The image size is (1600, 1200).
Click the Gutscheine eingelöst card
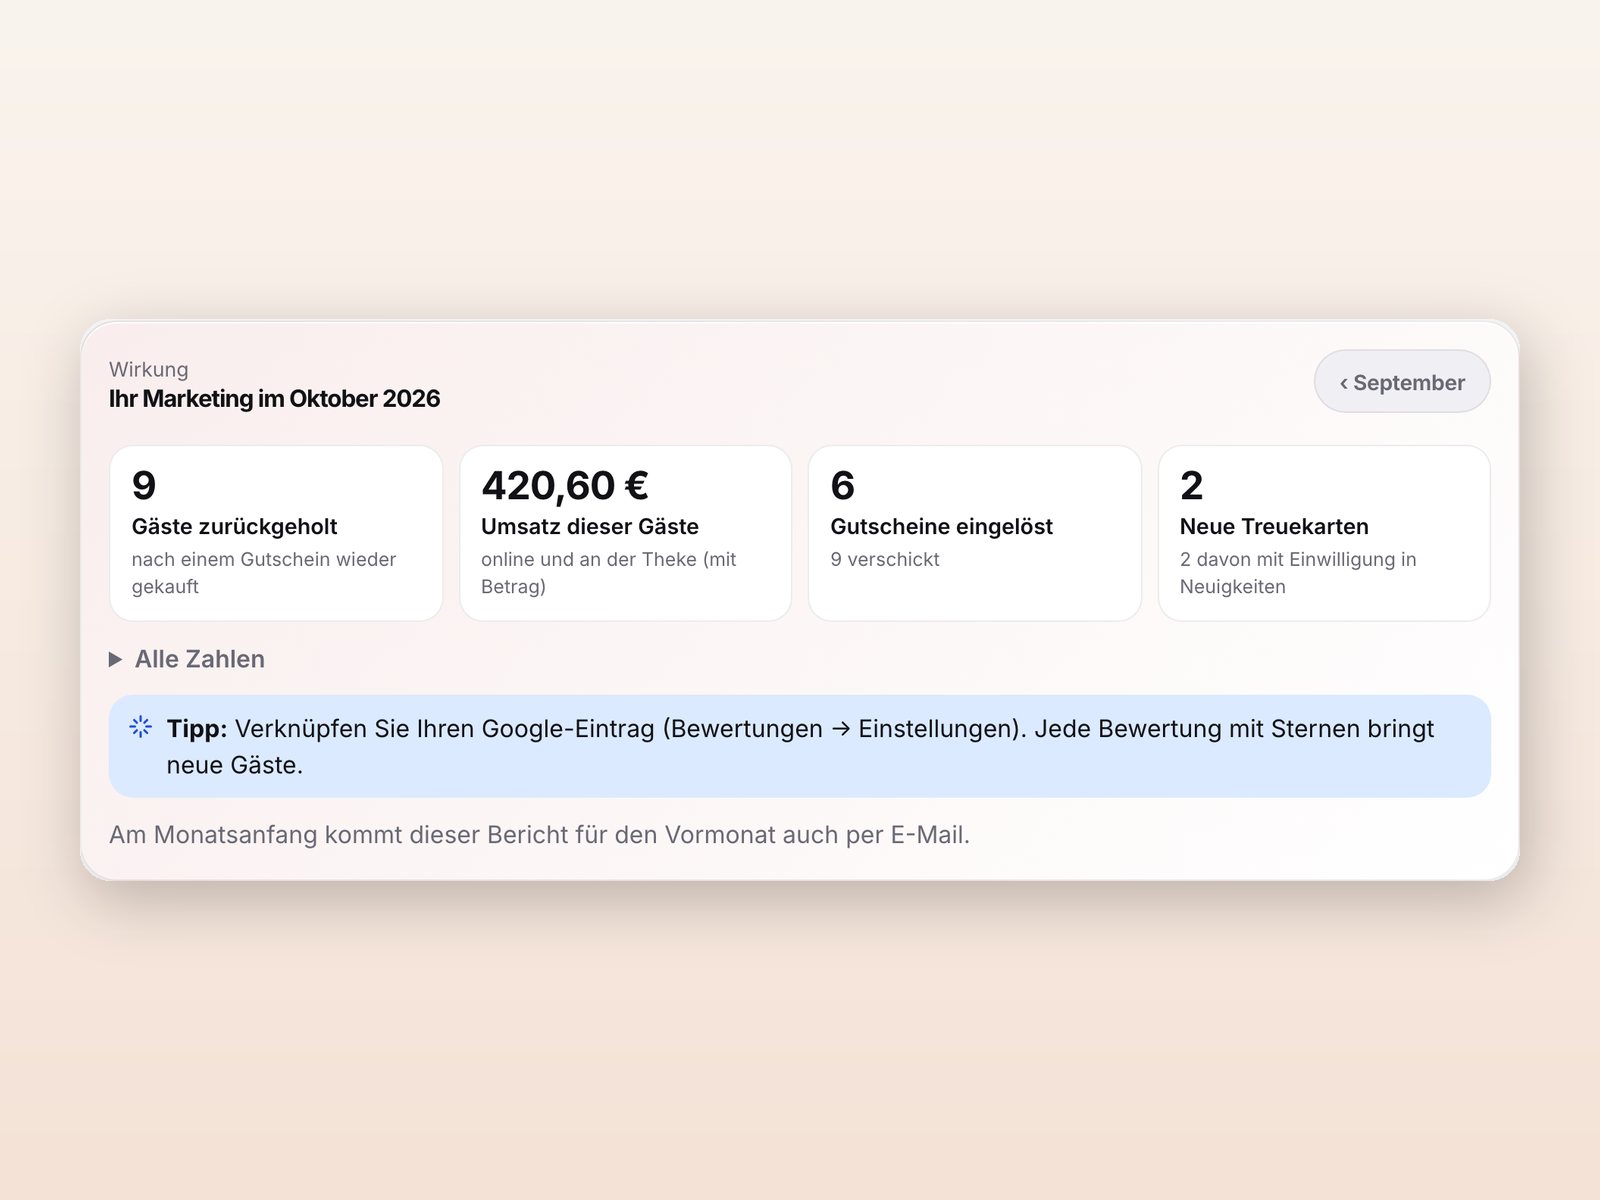point(974,533)
